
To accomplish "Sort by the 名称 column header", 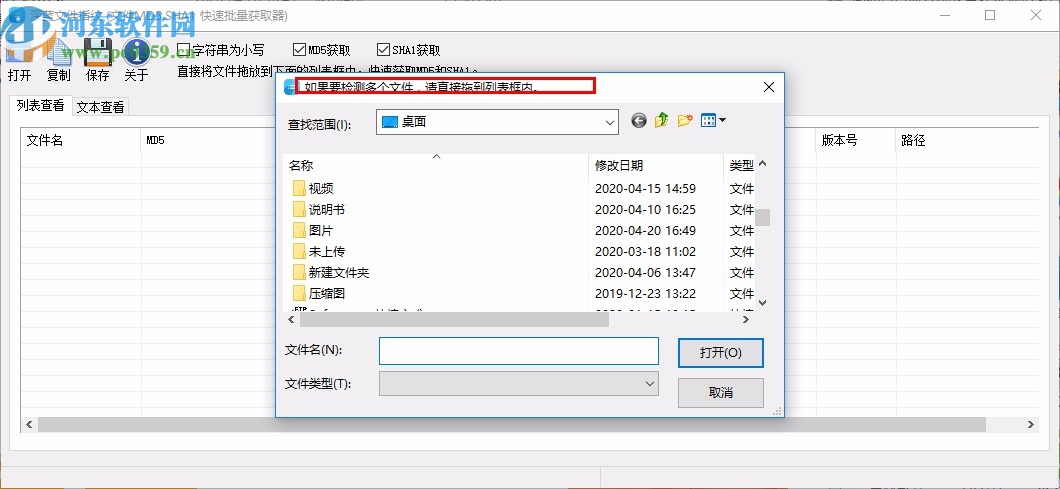I will click(436, 165).
